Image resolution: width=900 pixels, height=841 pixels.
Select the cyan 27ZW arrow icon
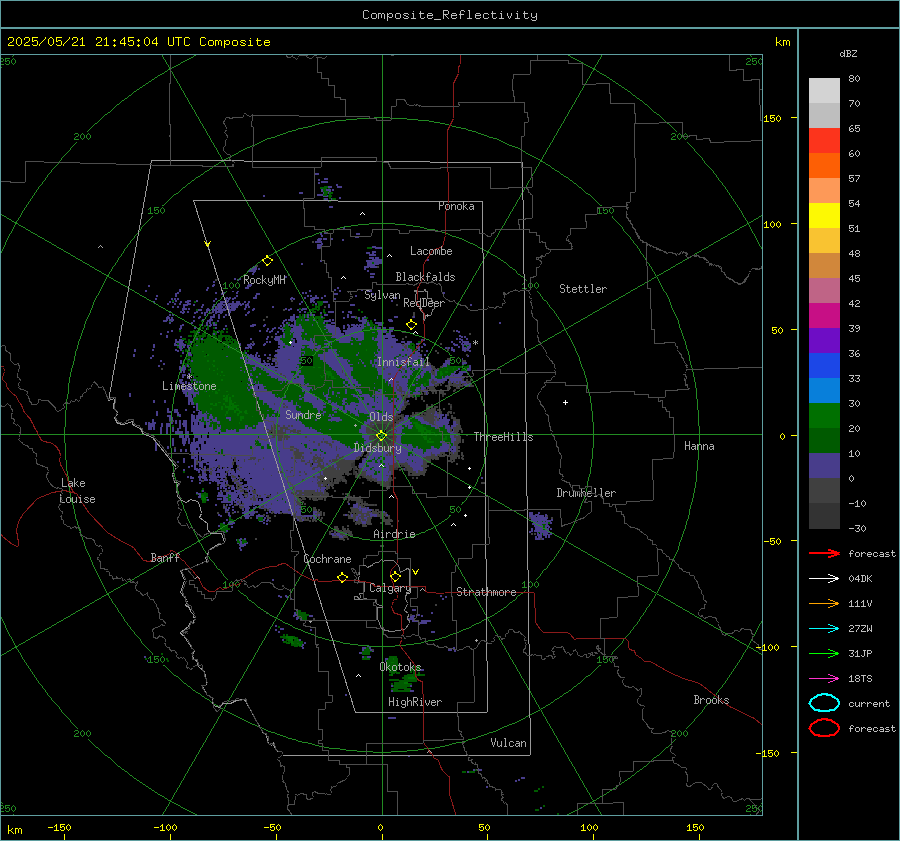(x=824, y=629)
